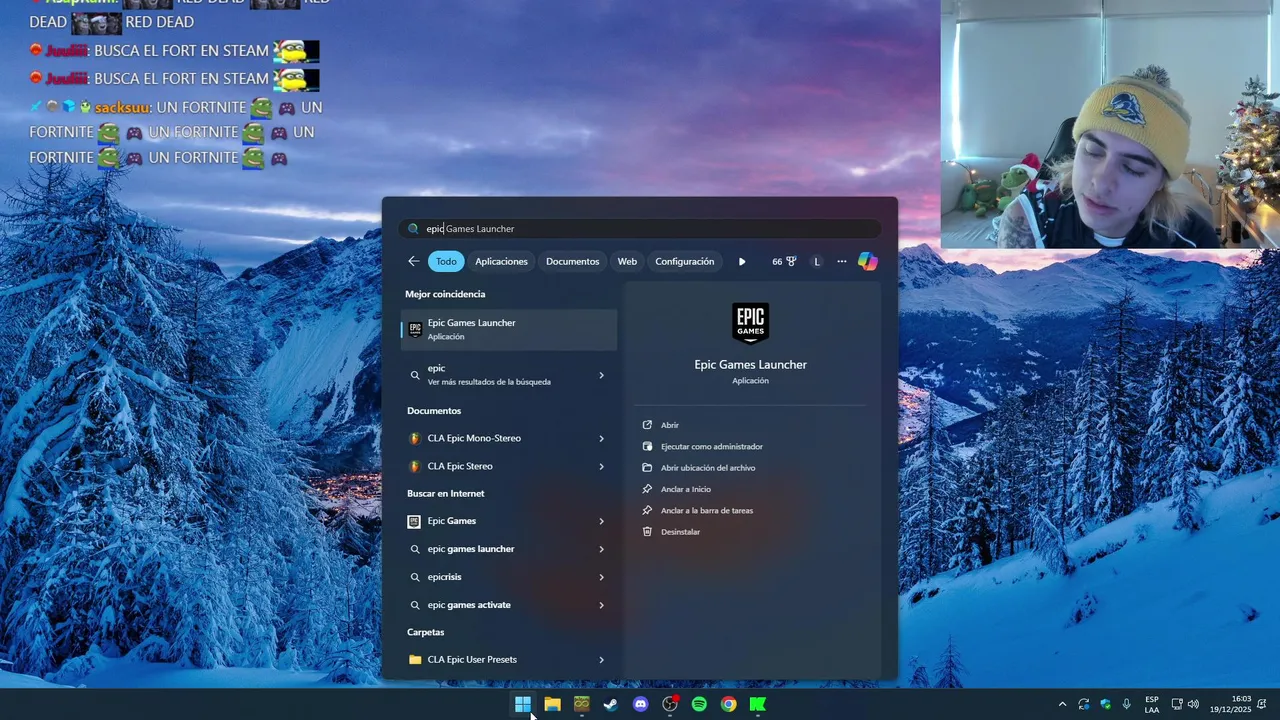Screen dimensions: 1280x720
Task: Expand the arrow for 'epic games activate'
Action: [601, 605]
